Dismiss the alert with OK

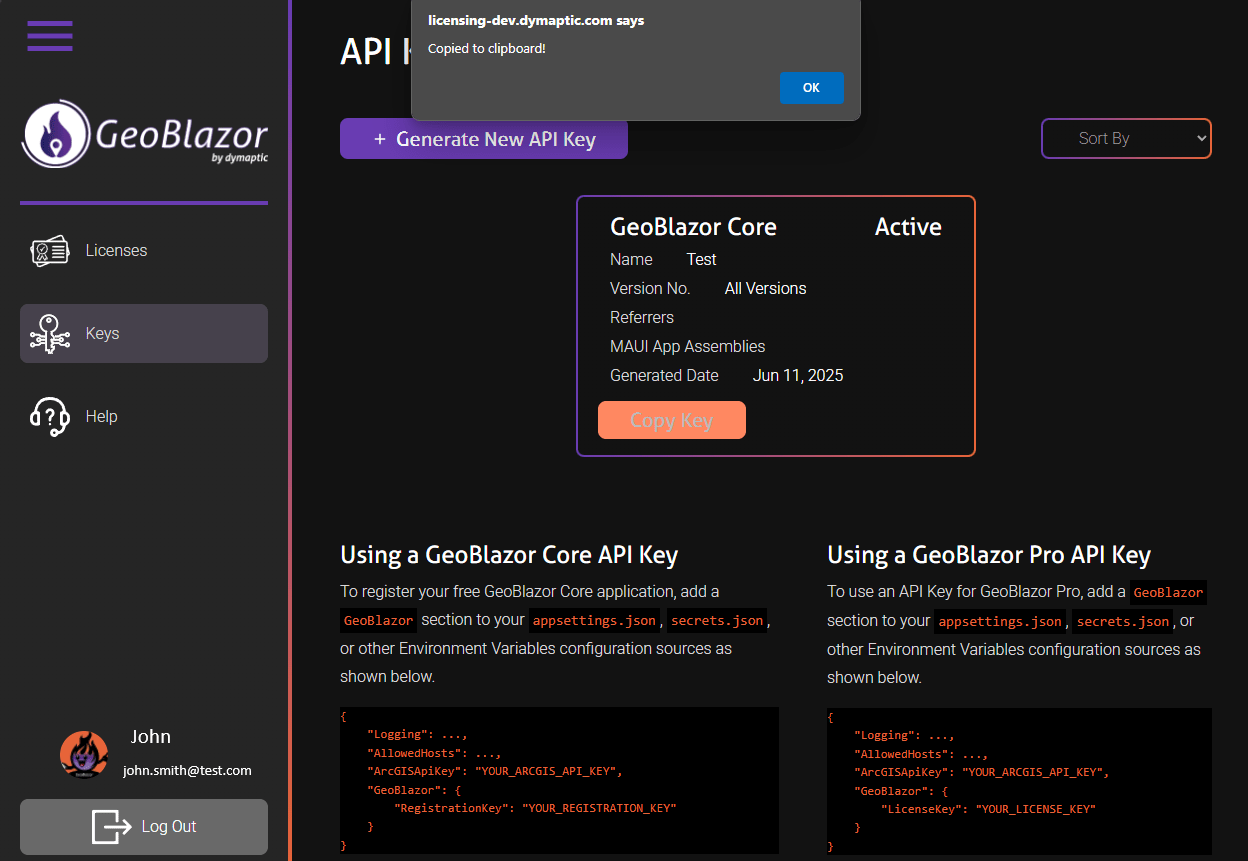811,88
